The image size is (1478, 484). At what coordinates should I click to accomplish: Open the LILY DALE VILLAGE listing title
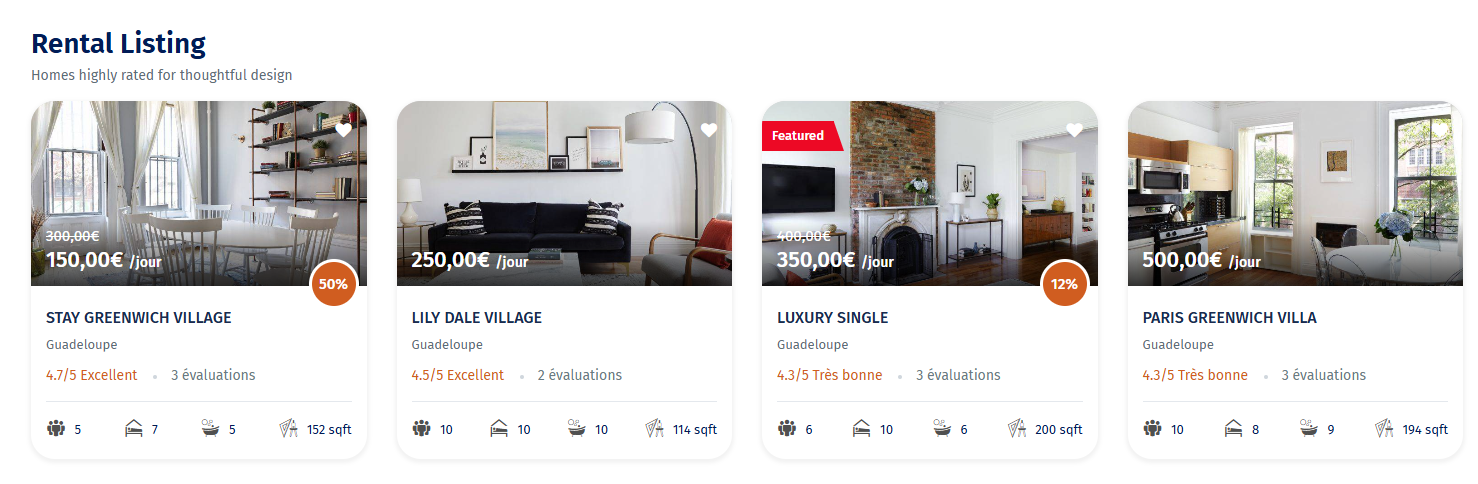[x=477, y=318]
